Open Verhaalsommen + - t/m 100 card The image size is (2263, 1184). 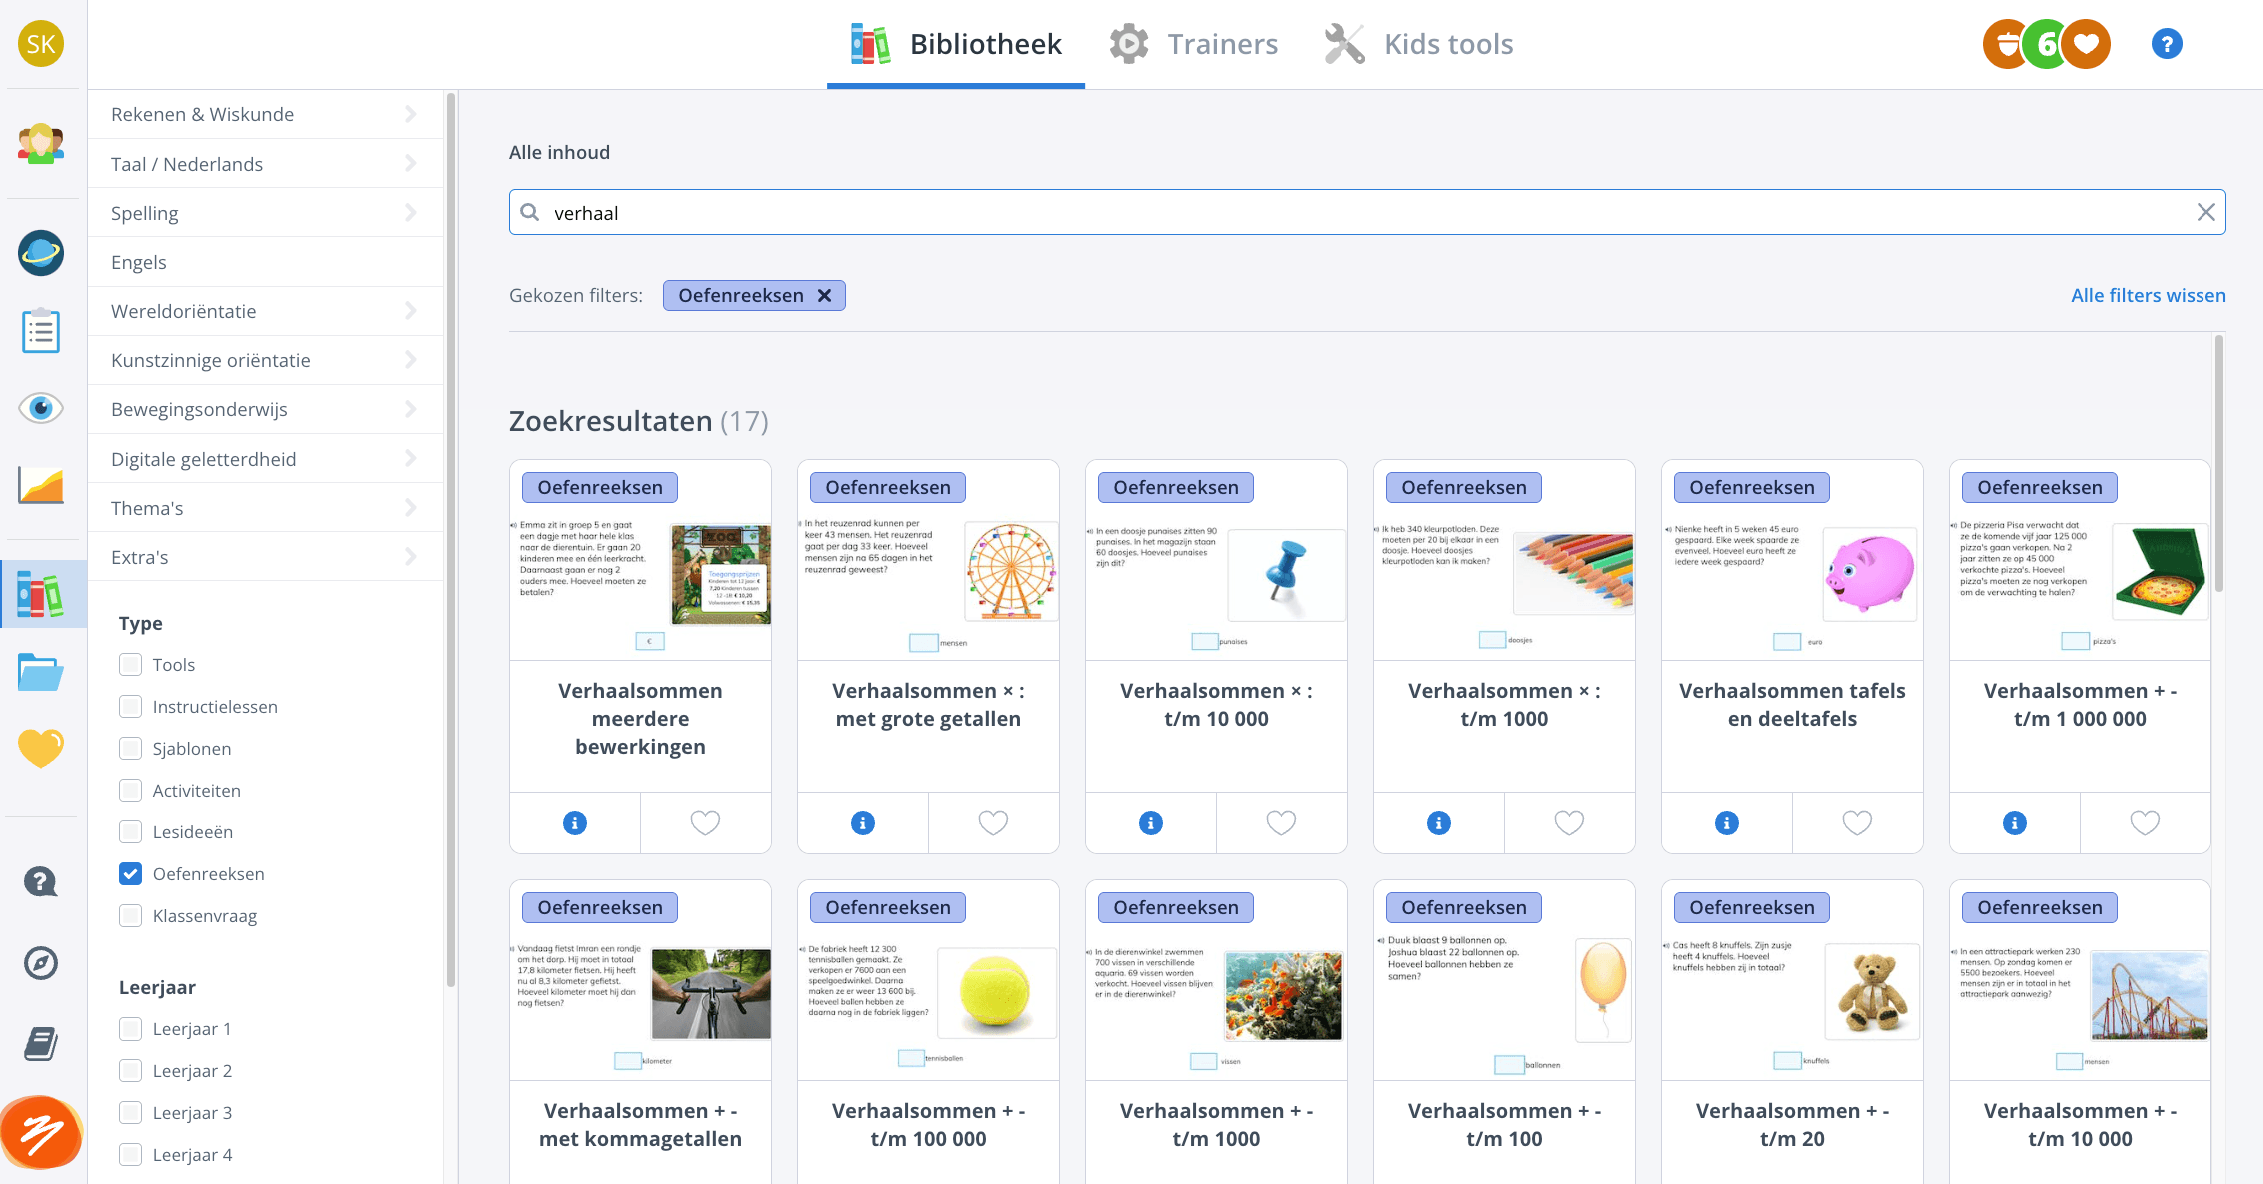click(1504, 1032)
